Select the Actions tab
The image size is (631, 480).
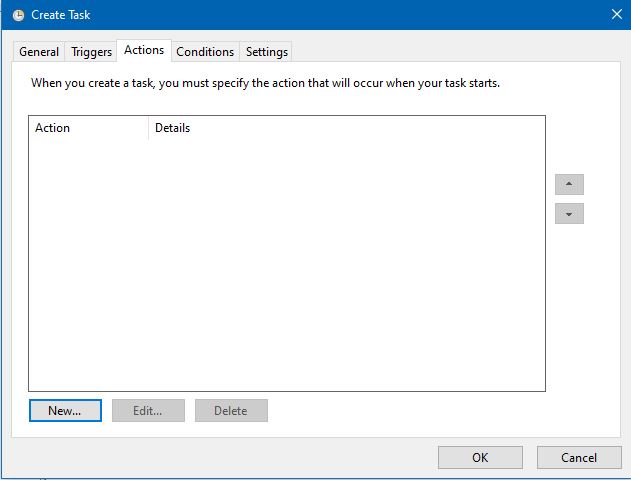144,50
